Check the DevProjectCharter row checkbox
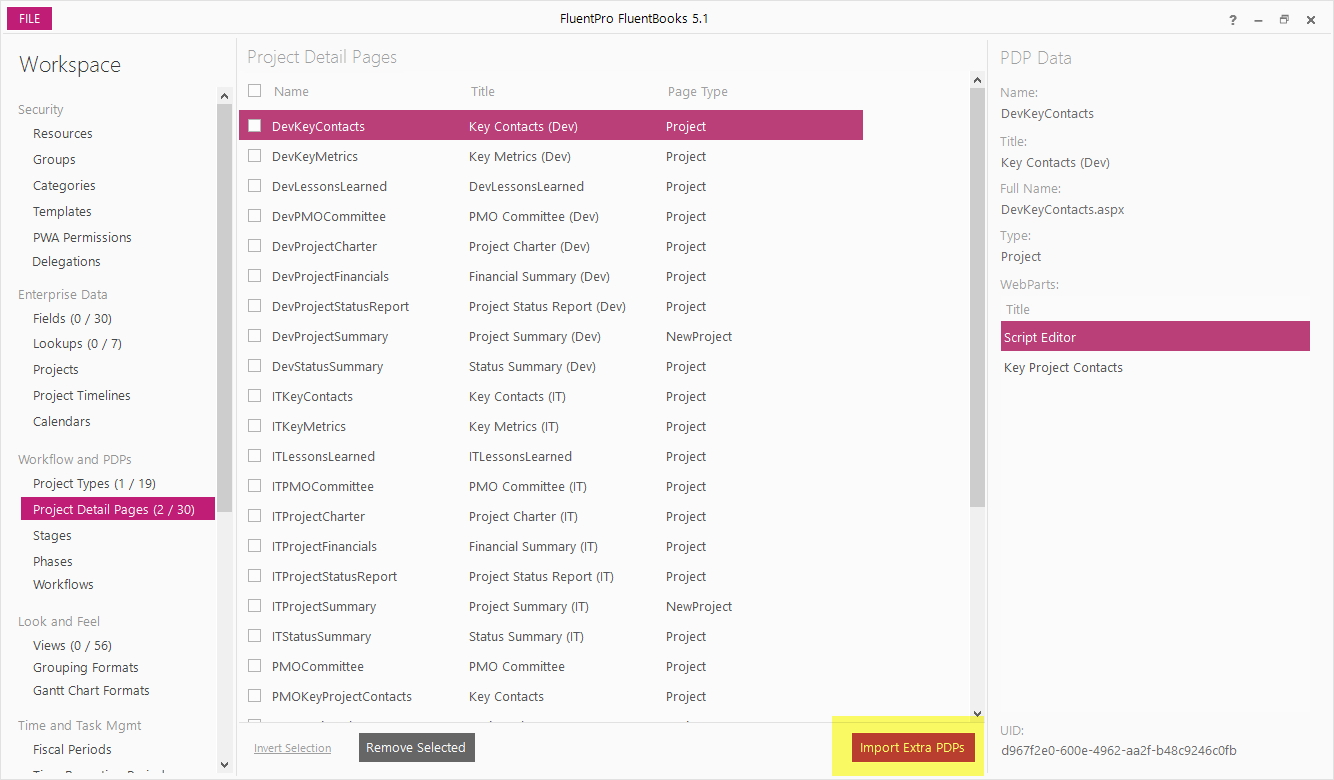The image size is (1334, 780). click(254, 246)
